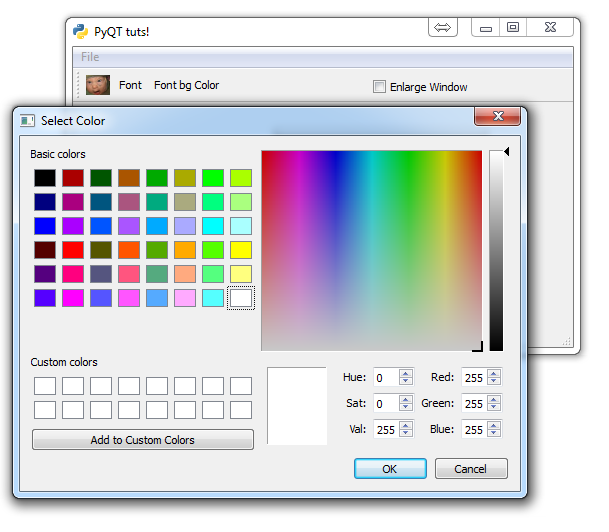Viewport: 609px width, 532px height.
Task: Click the Select Color dialog title icon
Action: coord(27,121)
